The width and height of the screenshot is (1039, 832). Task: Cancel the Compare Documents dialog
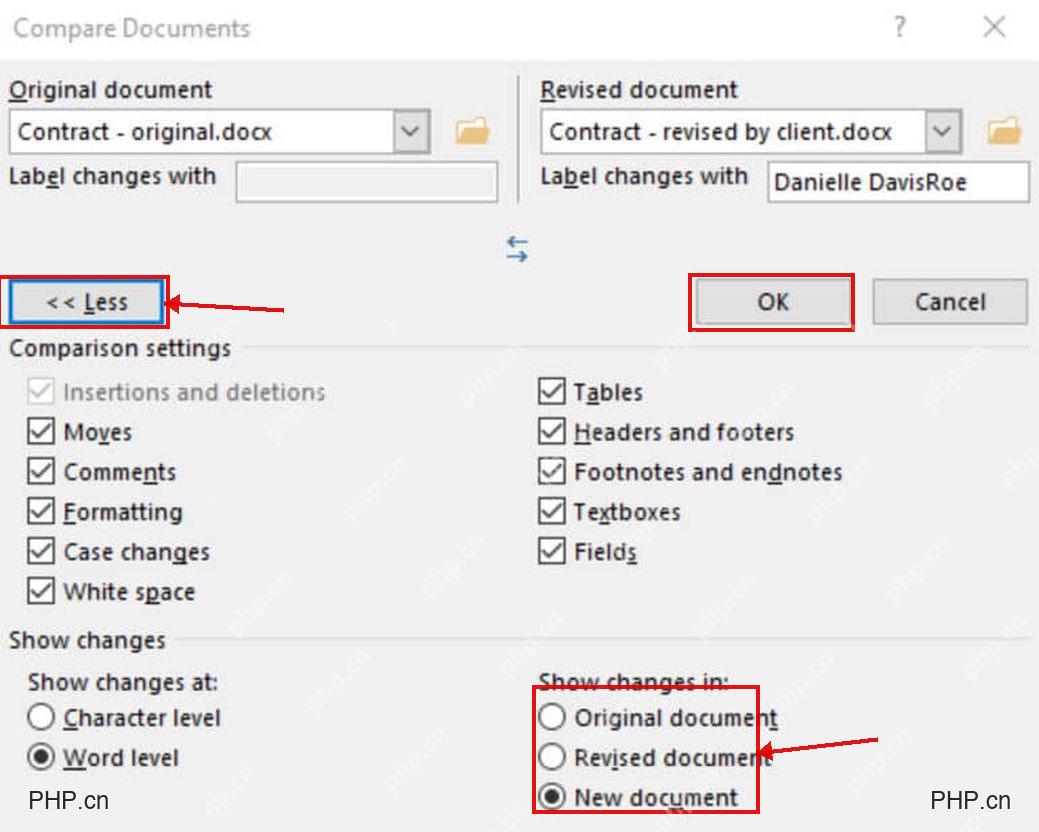[x=950, y=302]
